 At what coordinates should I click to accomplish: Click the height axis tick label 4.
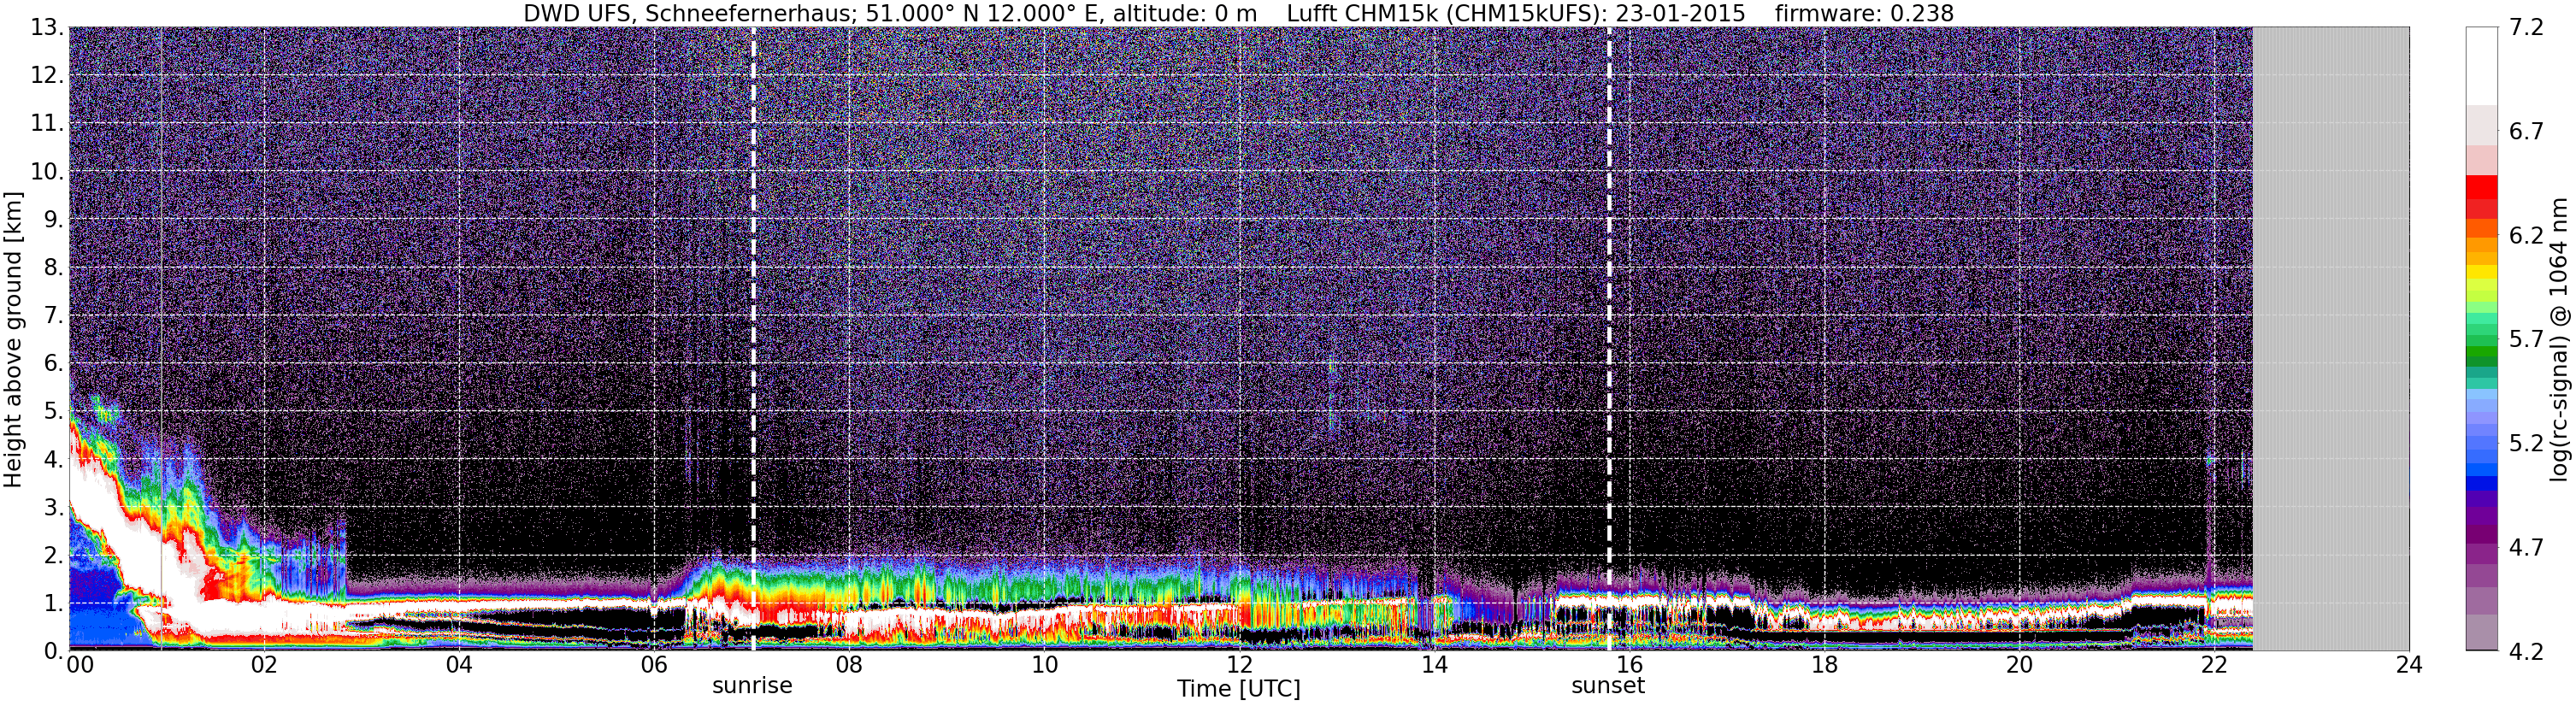coord(53,460)
